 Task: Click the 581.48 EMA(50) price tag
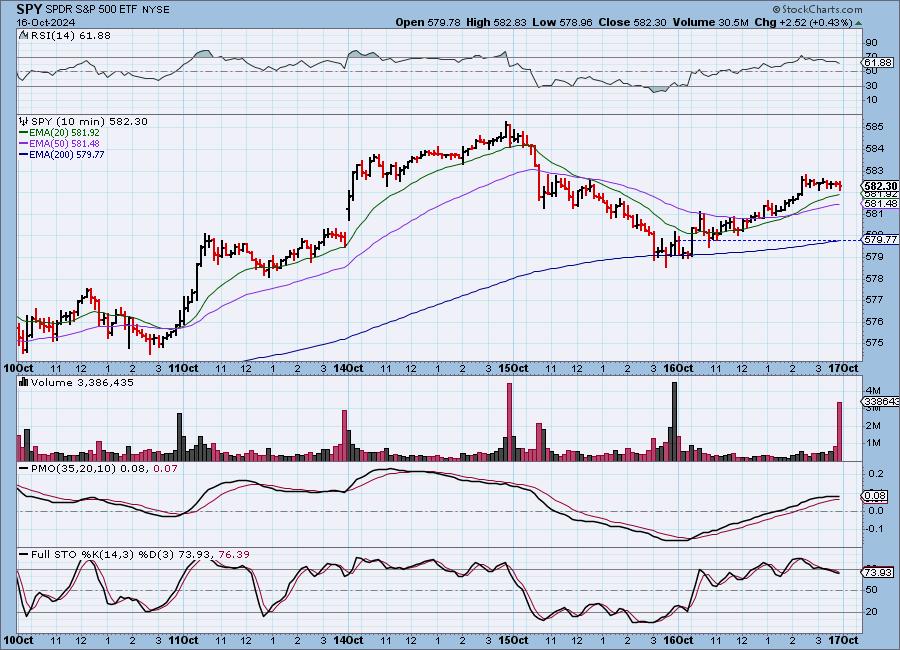(880, 204)
